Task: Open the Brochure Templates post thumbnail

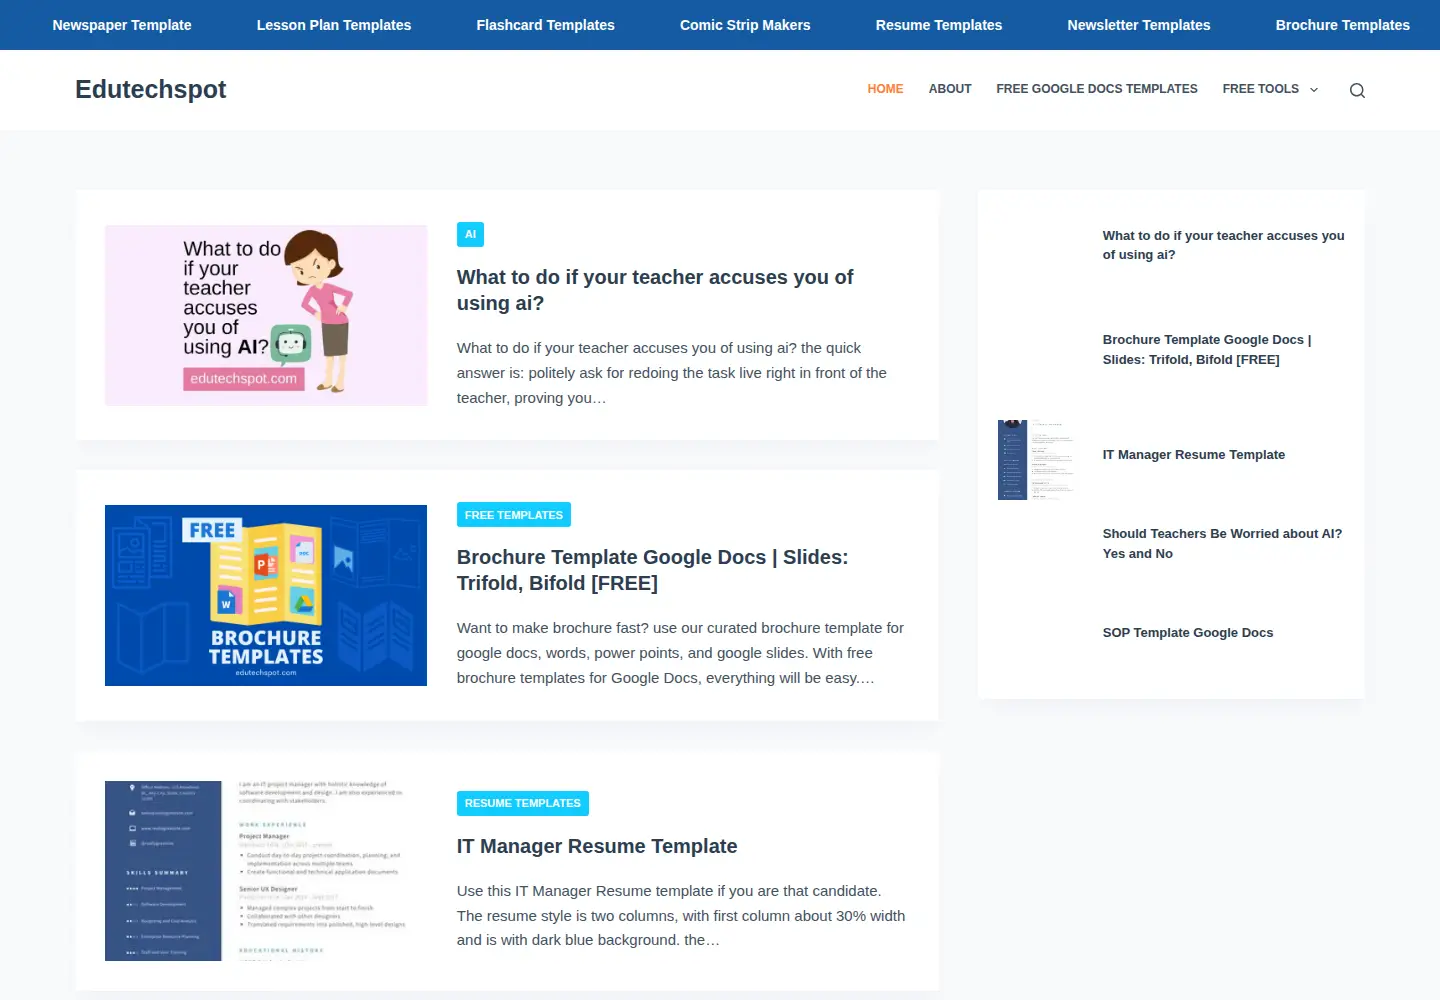Action: [x=266, y=595]
